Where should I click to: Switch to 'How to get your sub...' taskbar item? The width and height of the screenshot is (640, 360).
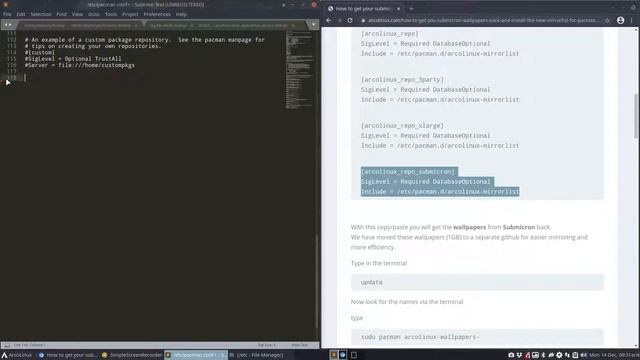point(68,355)
